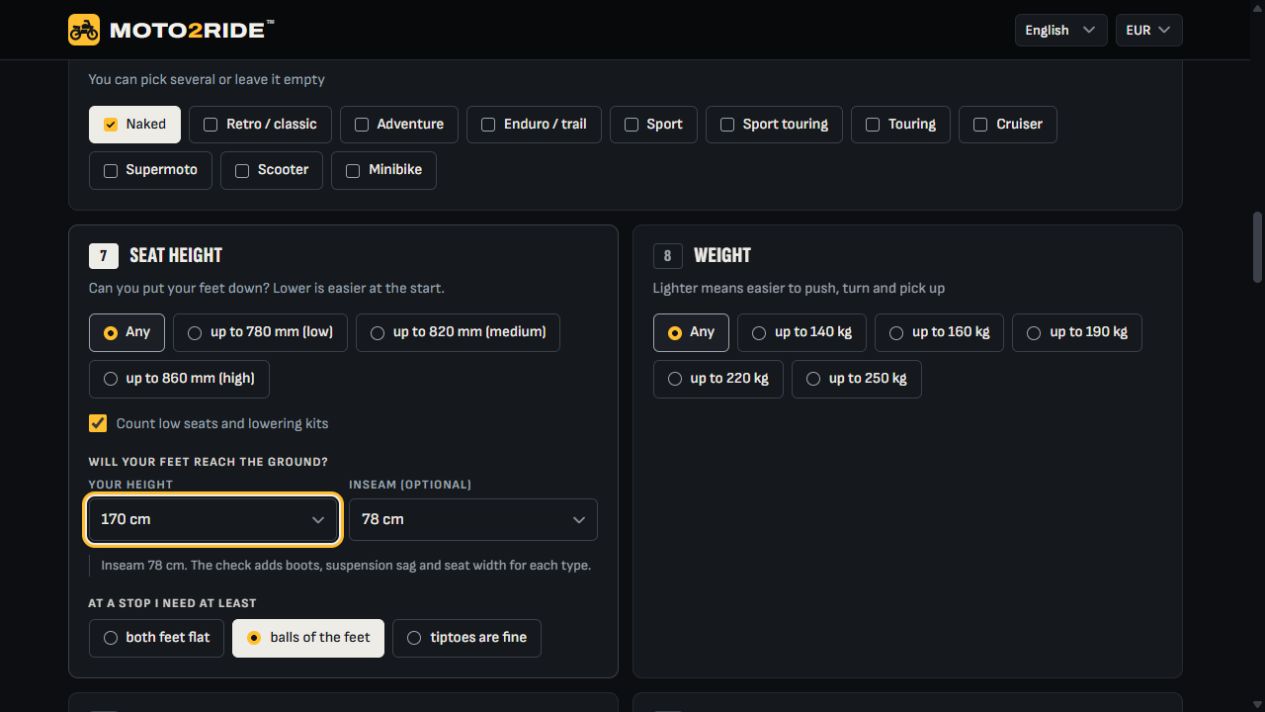Viewport: 1265px width, 712px height.
Task: Select the Sport bike type
Action: pos(654,124)
